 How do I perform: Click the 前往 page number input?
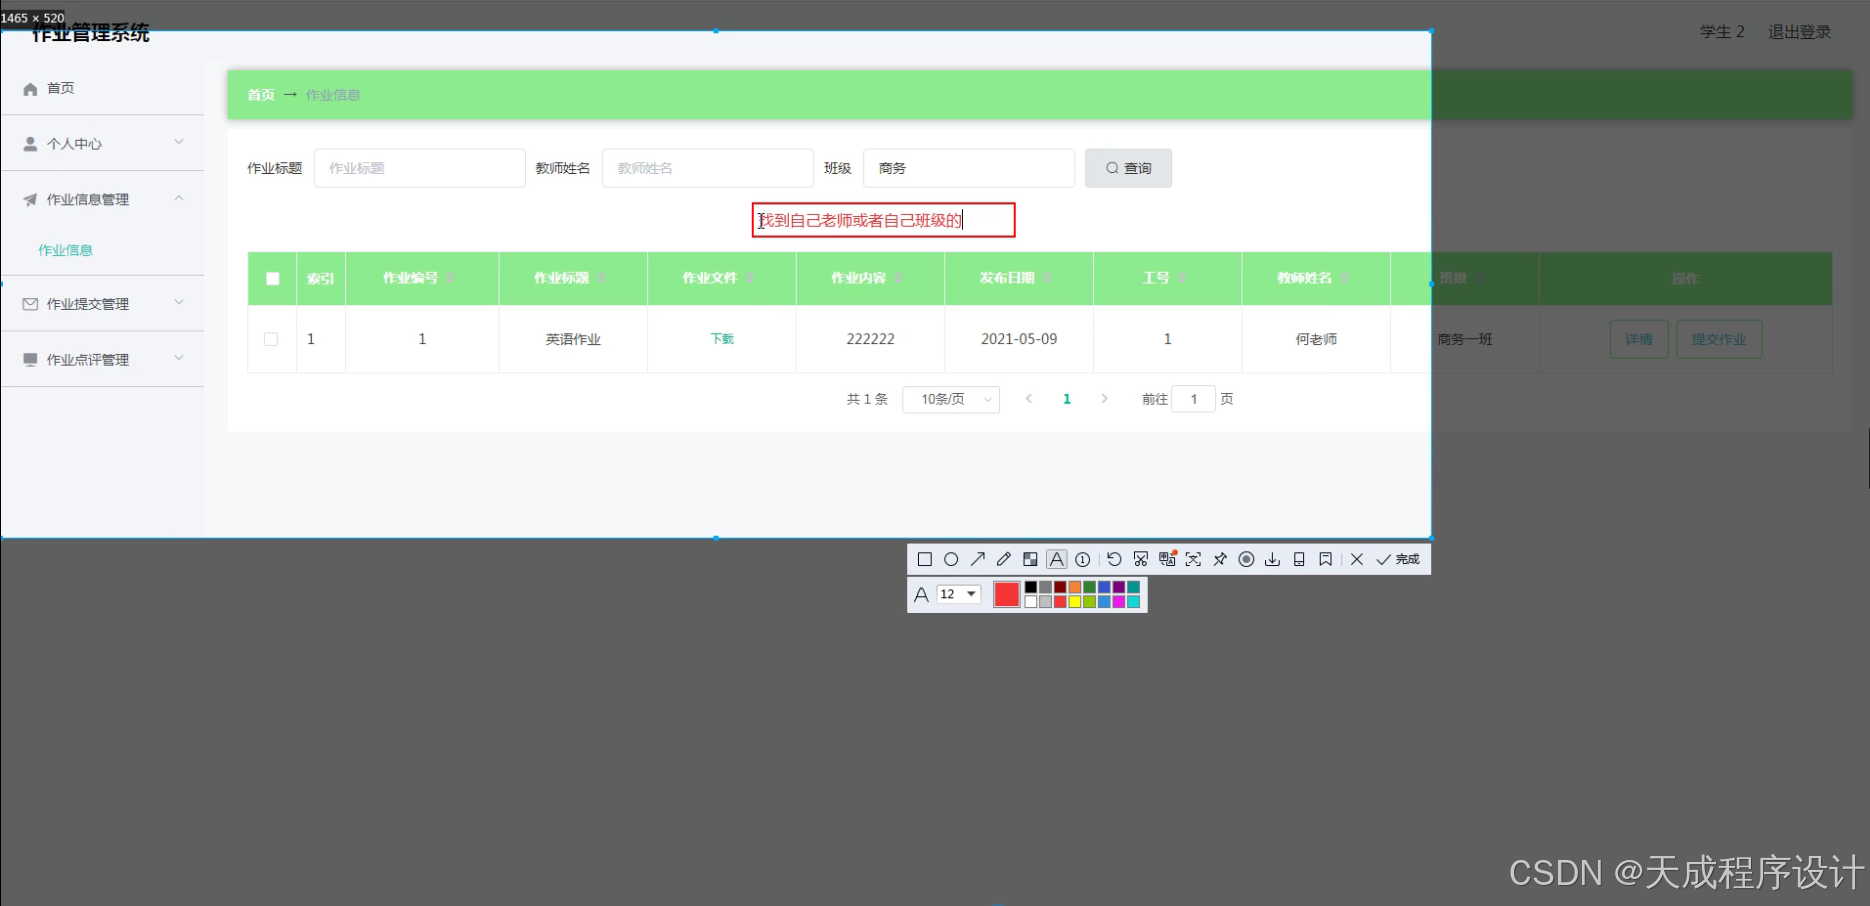tap(1194, 399)
